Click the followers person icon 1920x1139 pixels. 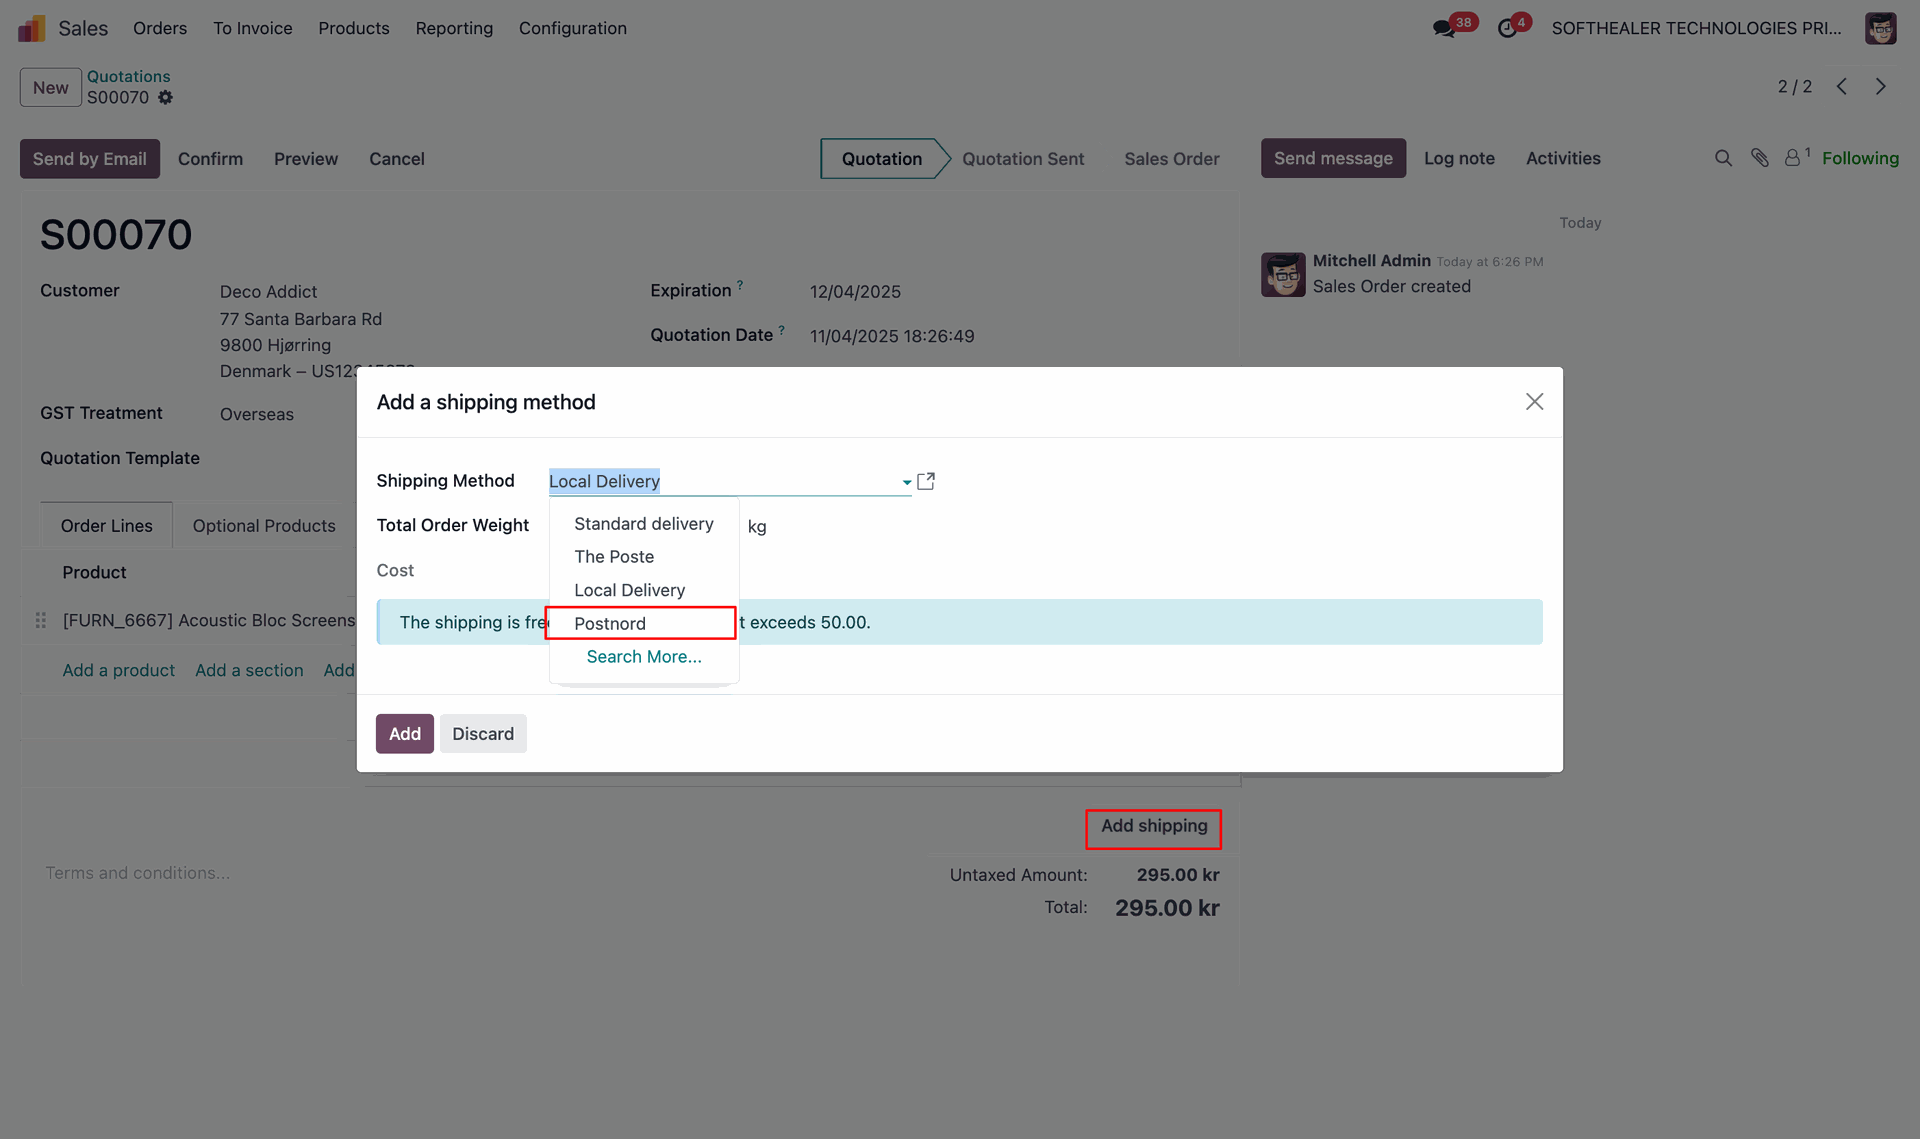coord(1793,158)
